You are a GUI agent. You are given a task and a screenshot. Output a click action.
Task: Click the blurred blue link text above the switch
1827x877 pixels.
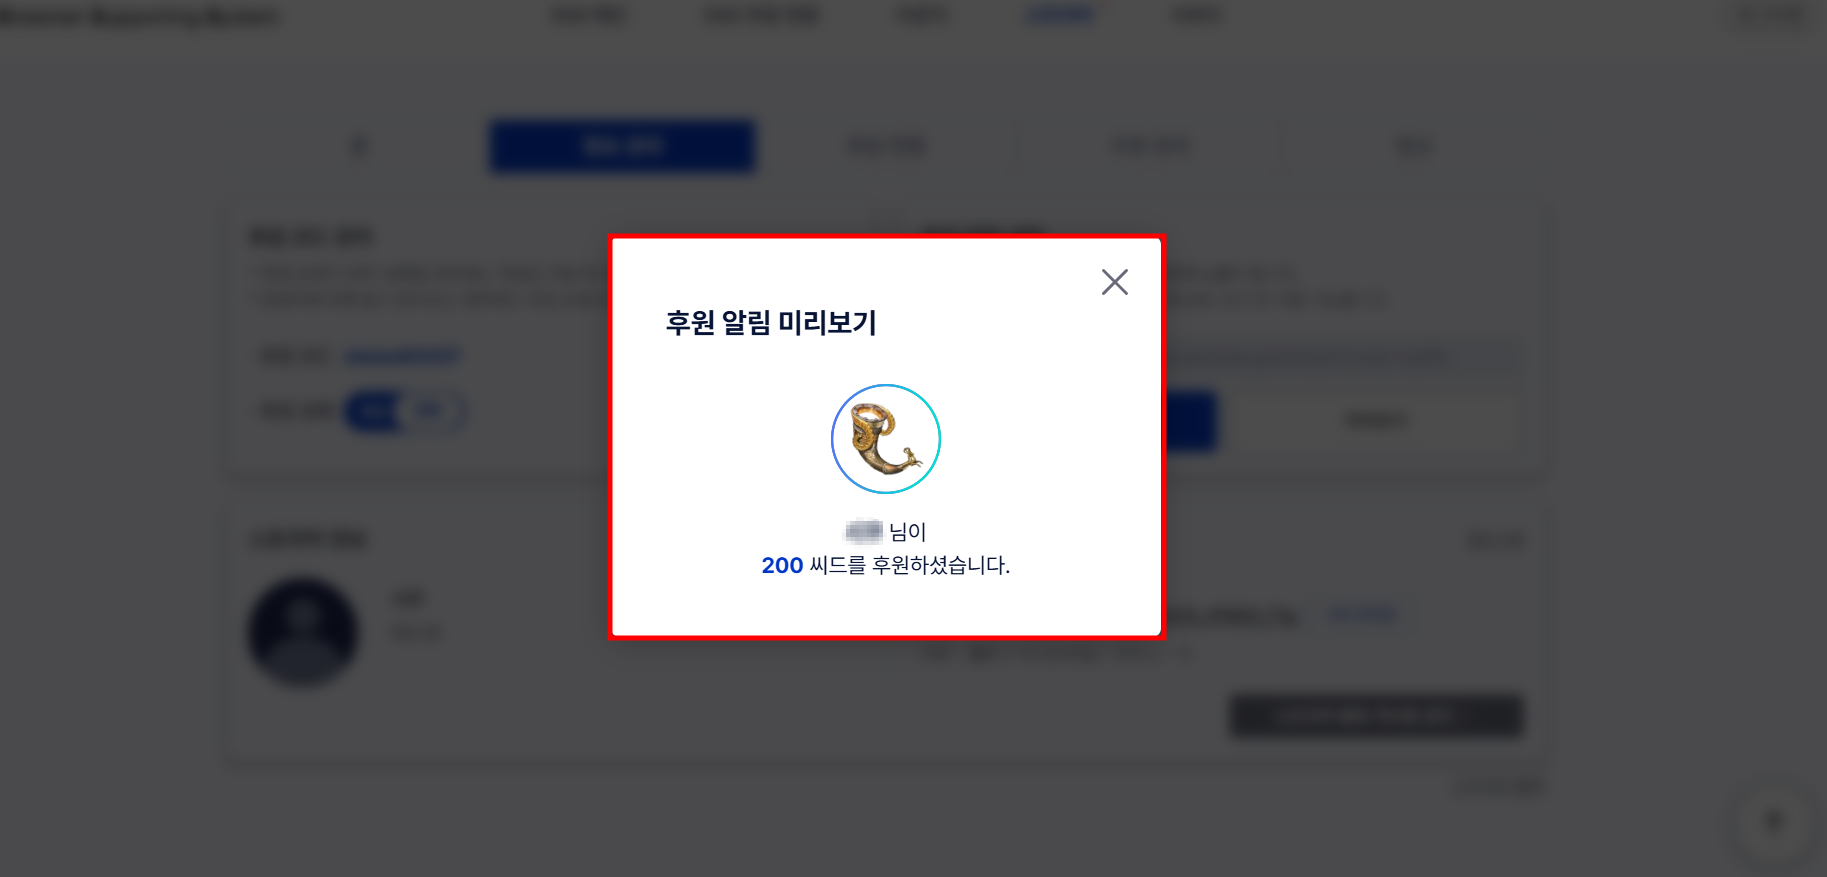401,356
